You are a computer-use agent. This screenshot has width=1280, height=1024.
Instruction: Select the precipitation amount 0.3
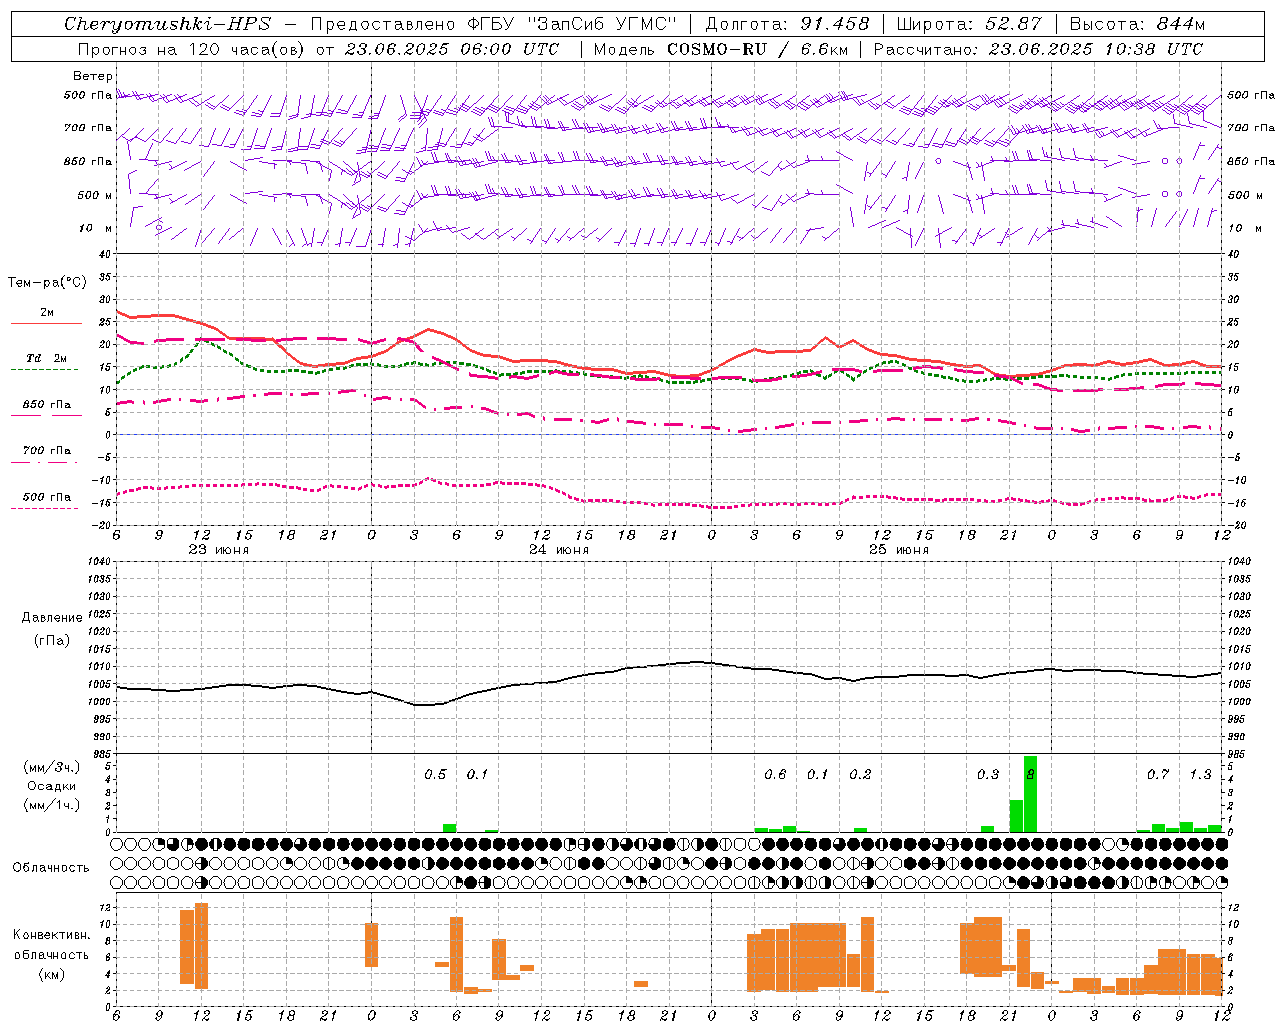point(988,775)
